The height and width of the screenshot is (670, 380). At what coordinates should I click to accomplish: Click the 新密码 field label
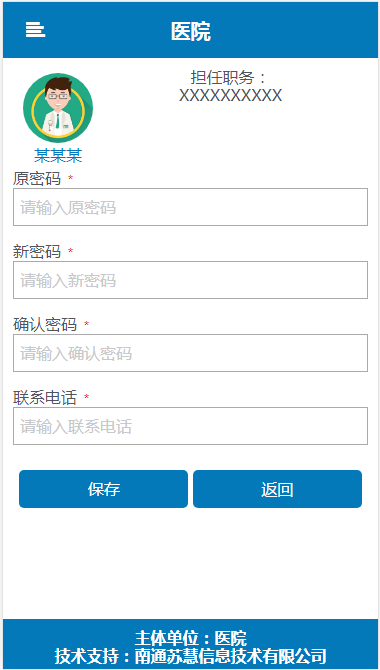pos(37,251)
